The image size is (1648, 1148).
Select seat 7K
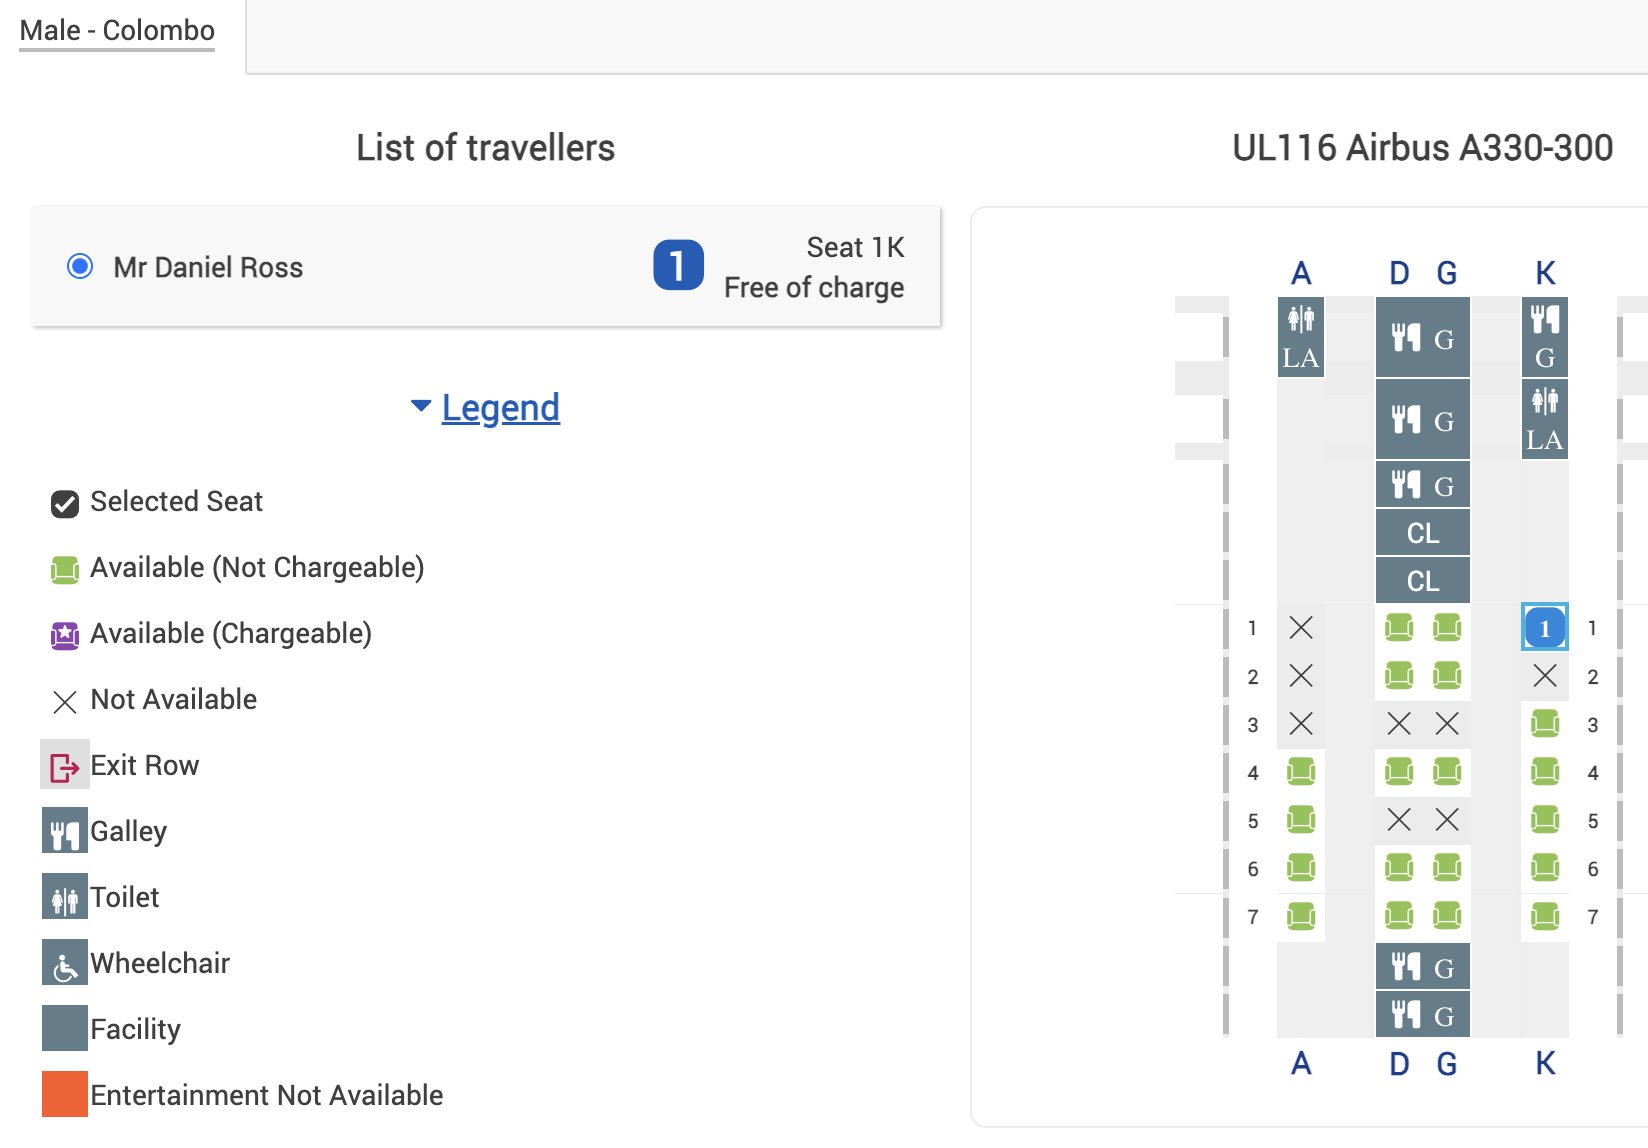(x=1545, y=916)
